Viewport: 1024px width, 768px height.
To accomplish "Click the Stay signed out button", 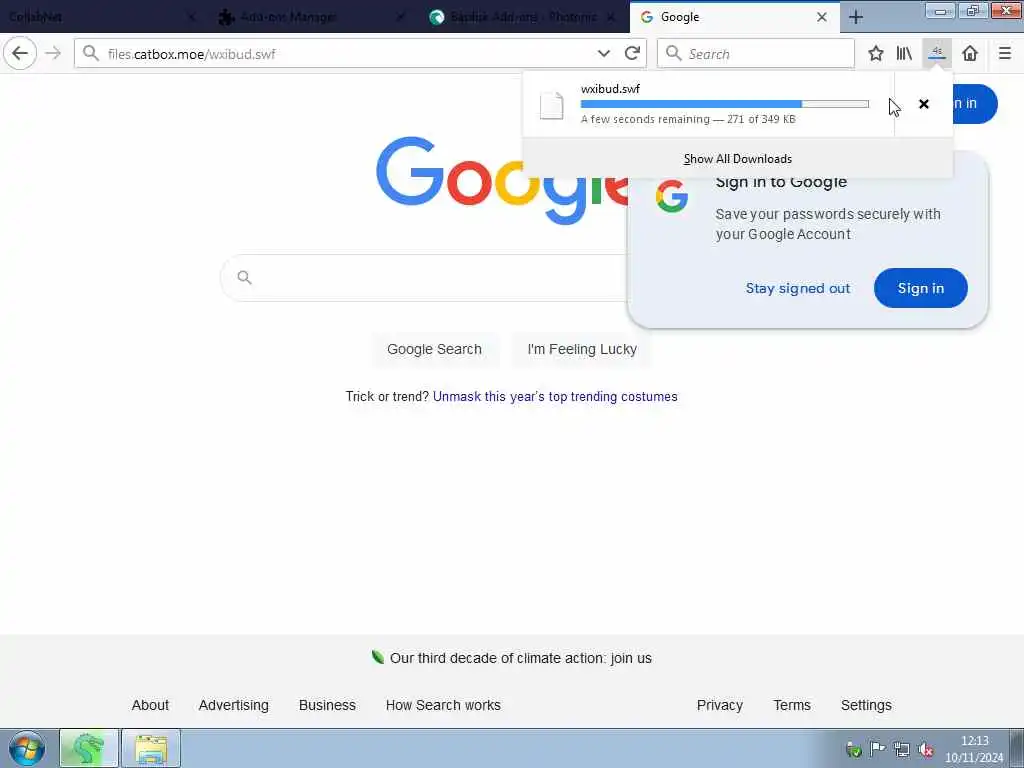I will point(797,288).
